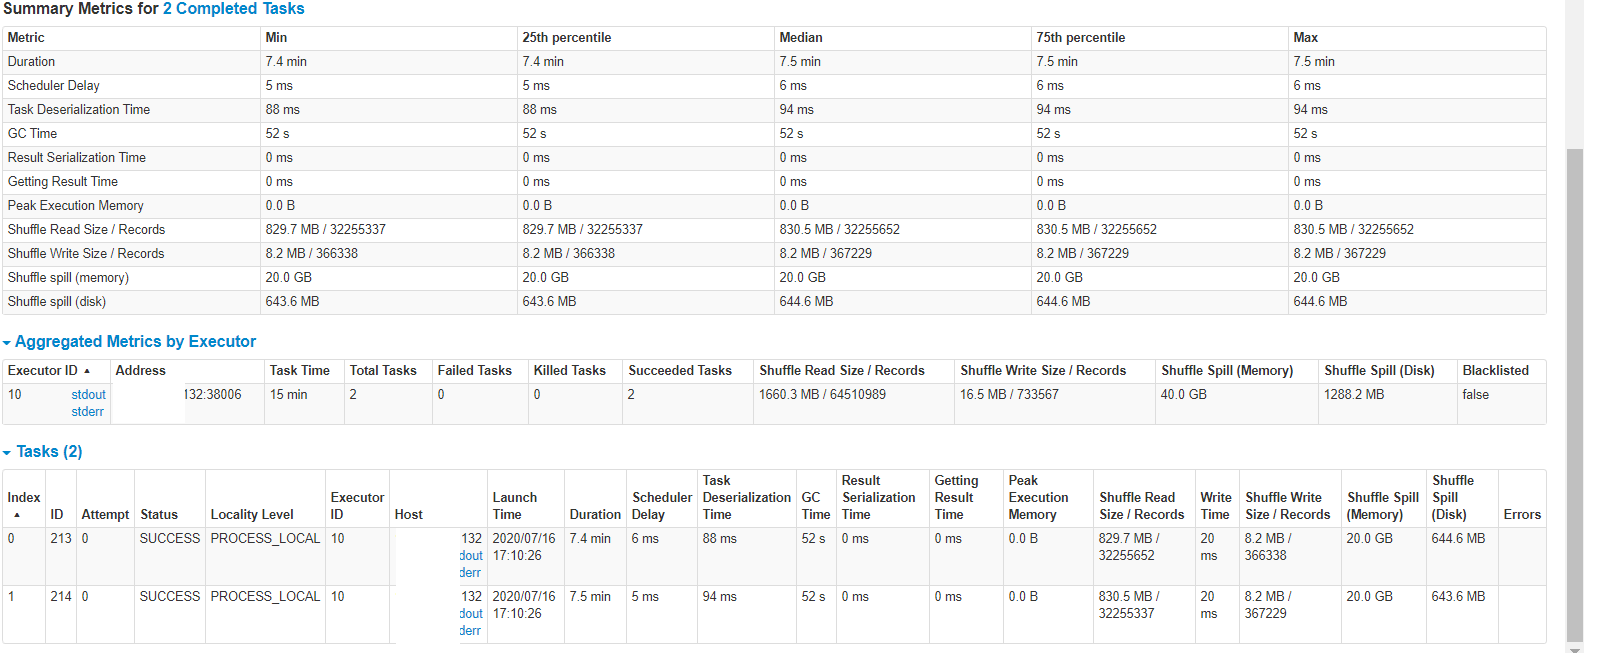
Task: Select task ID 213 cell
Action: [x=61, y=539]
